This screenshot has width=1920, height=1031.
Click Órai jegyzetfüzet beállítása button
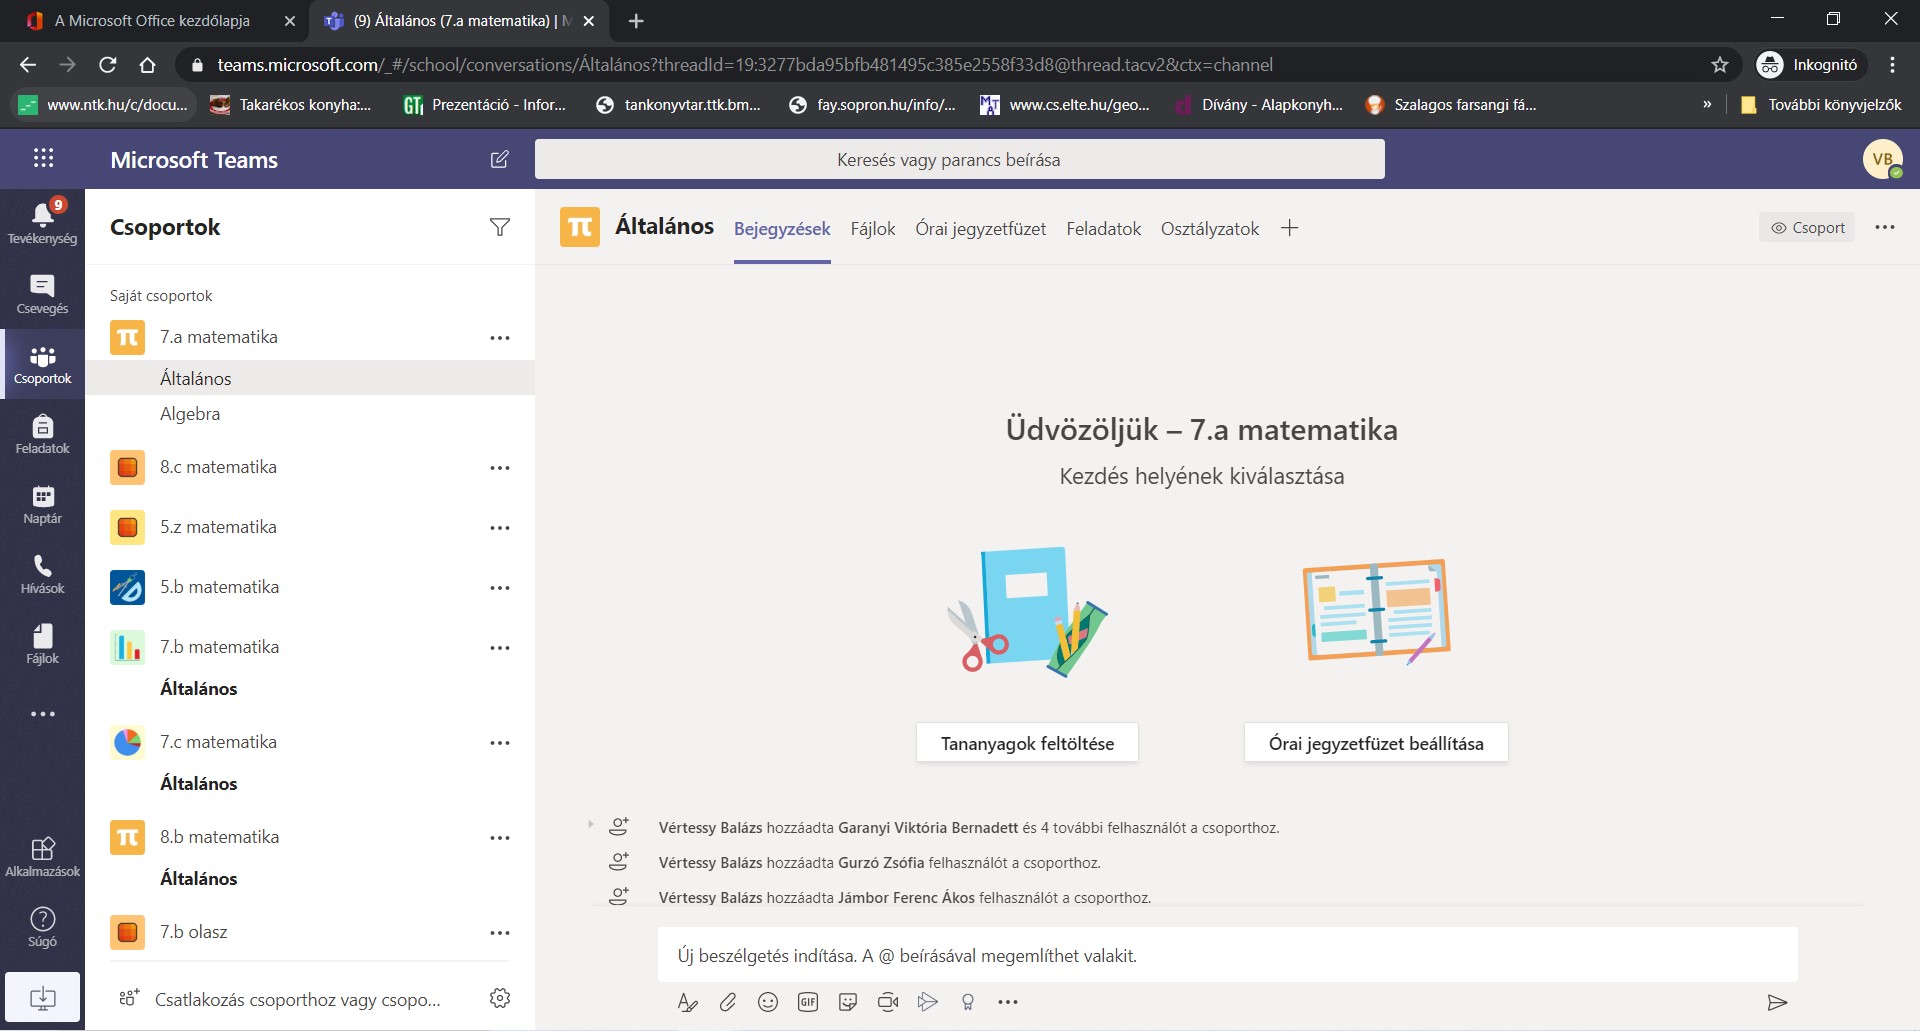pyautogui.click(x=1376, y=743)
